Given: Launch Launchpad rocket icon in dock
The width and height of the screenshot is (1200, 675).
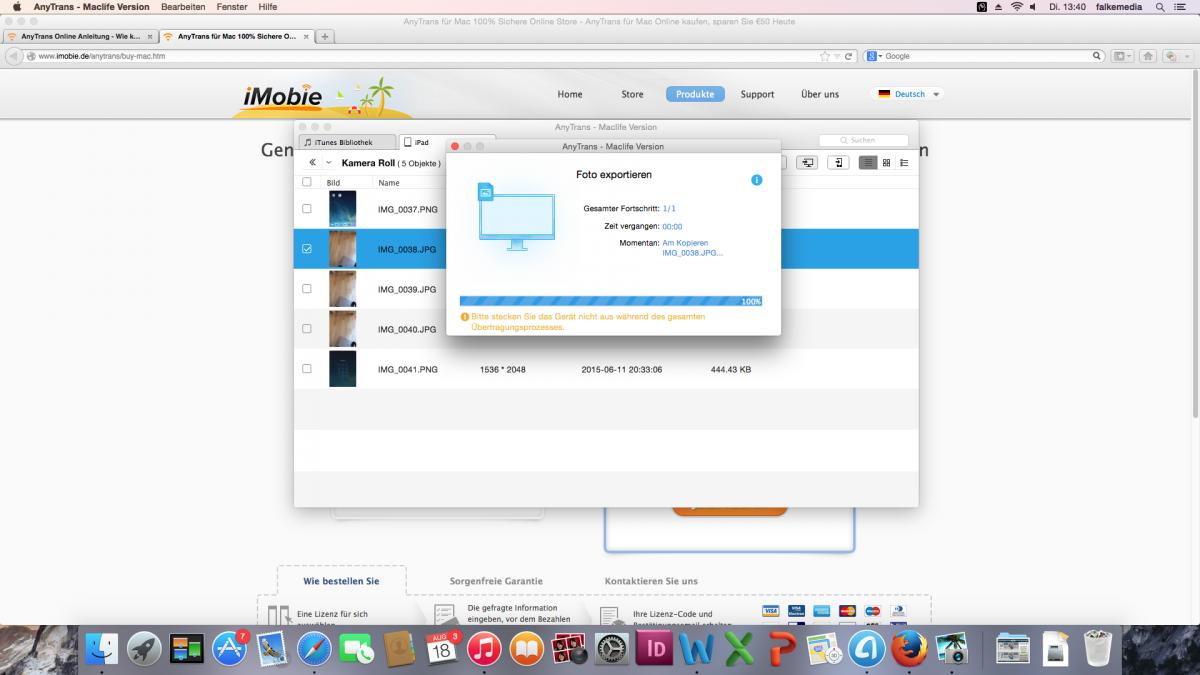Looking at the screenshot, I should [x=144, y=650].
